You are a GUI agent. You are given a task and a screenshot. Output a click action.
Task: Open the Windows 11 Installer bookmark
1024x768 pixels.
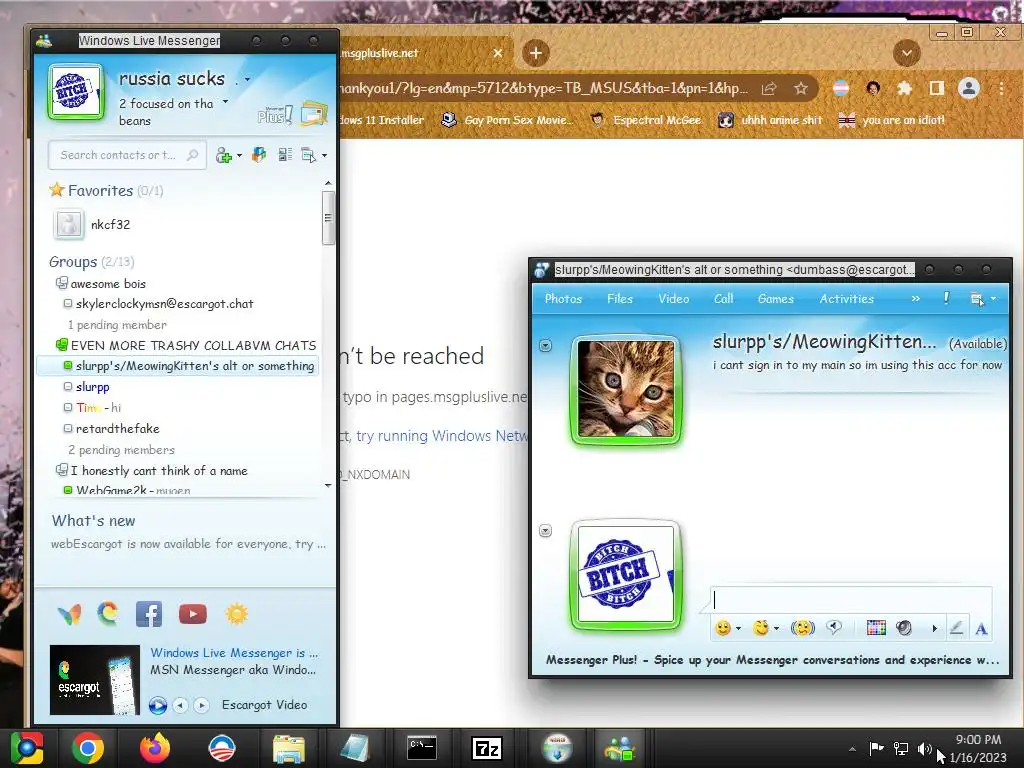pyautogui.click(x=382, y=120)
